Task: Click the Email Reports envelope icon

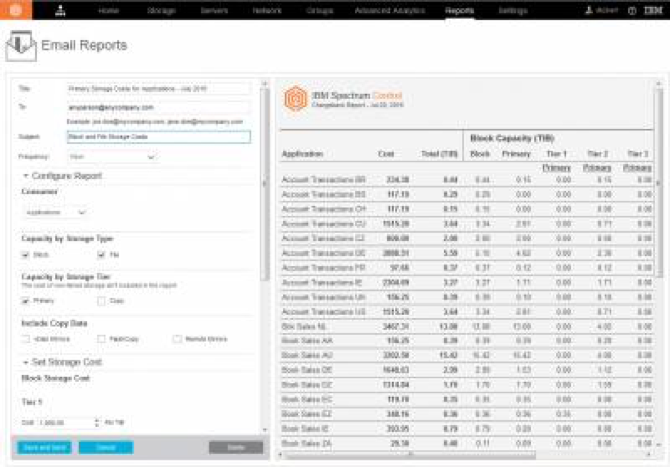Action: point(21,46)
